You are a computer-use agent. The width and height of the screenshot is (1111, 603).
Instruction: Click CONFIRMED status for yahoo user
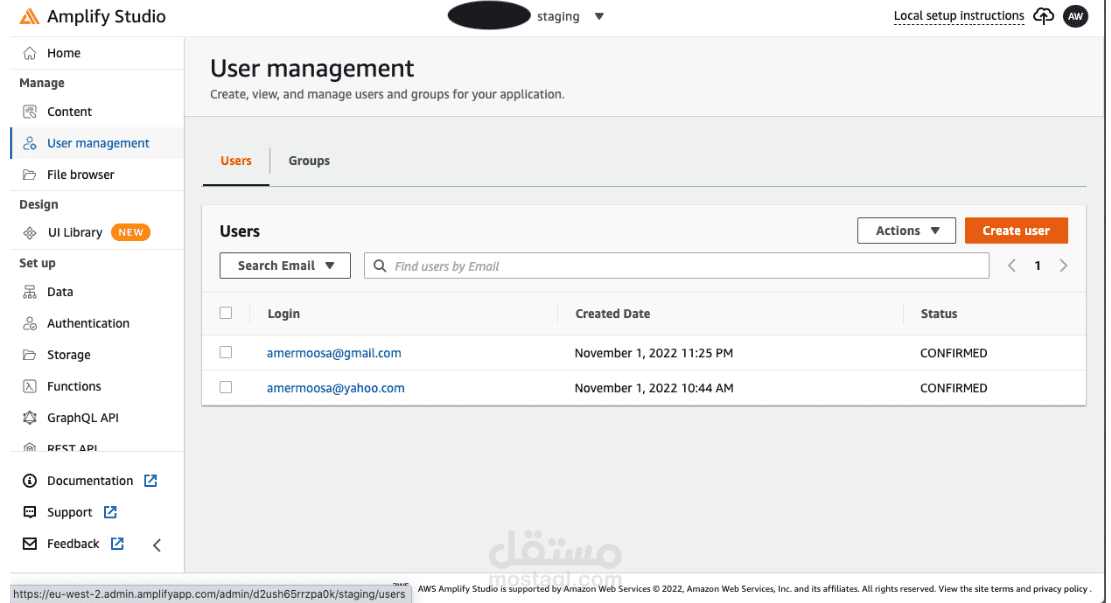(x=954, y=388)
